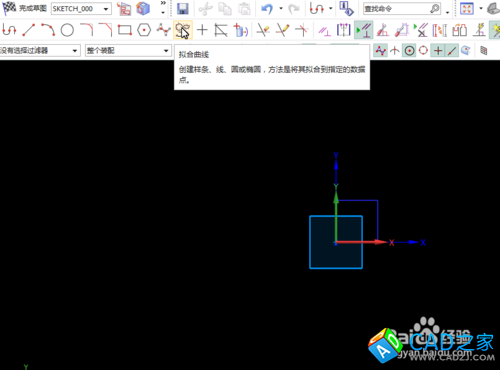Select the Line tool
The image size is (500, 370).
(29, 30)
